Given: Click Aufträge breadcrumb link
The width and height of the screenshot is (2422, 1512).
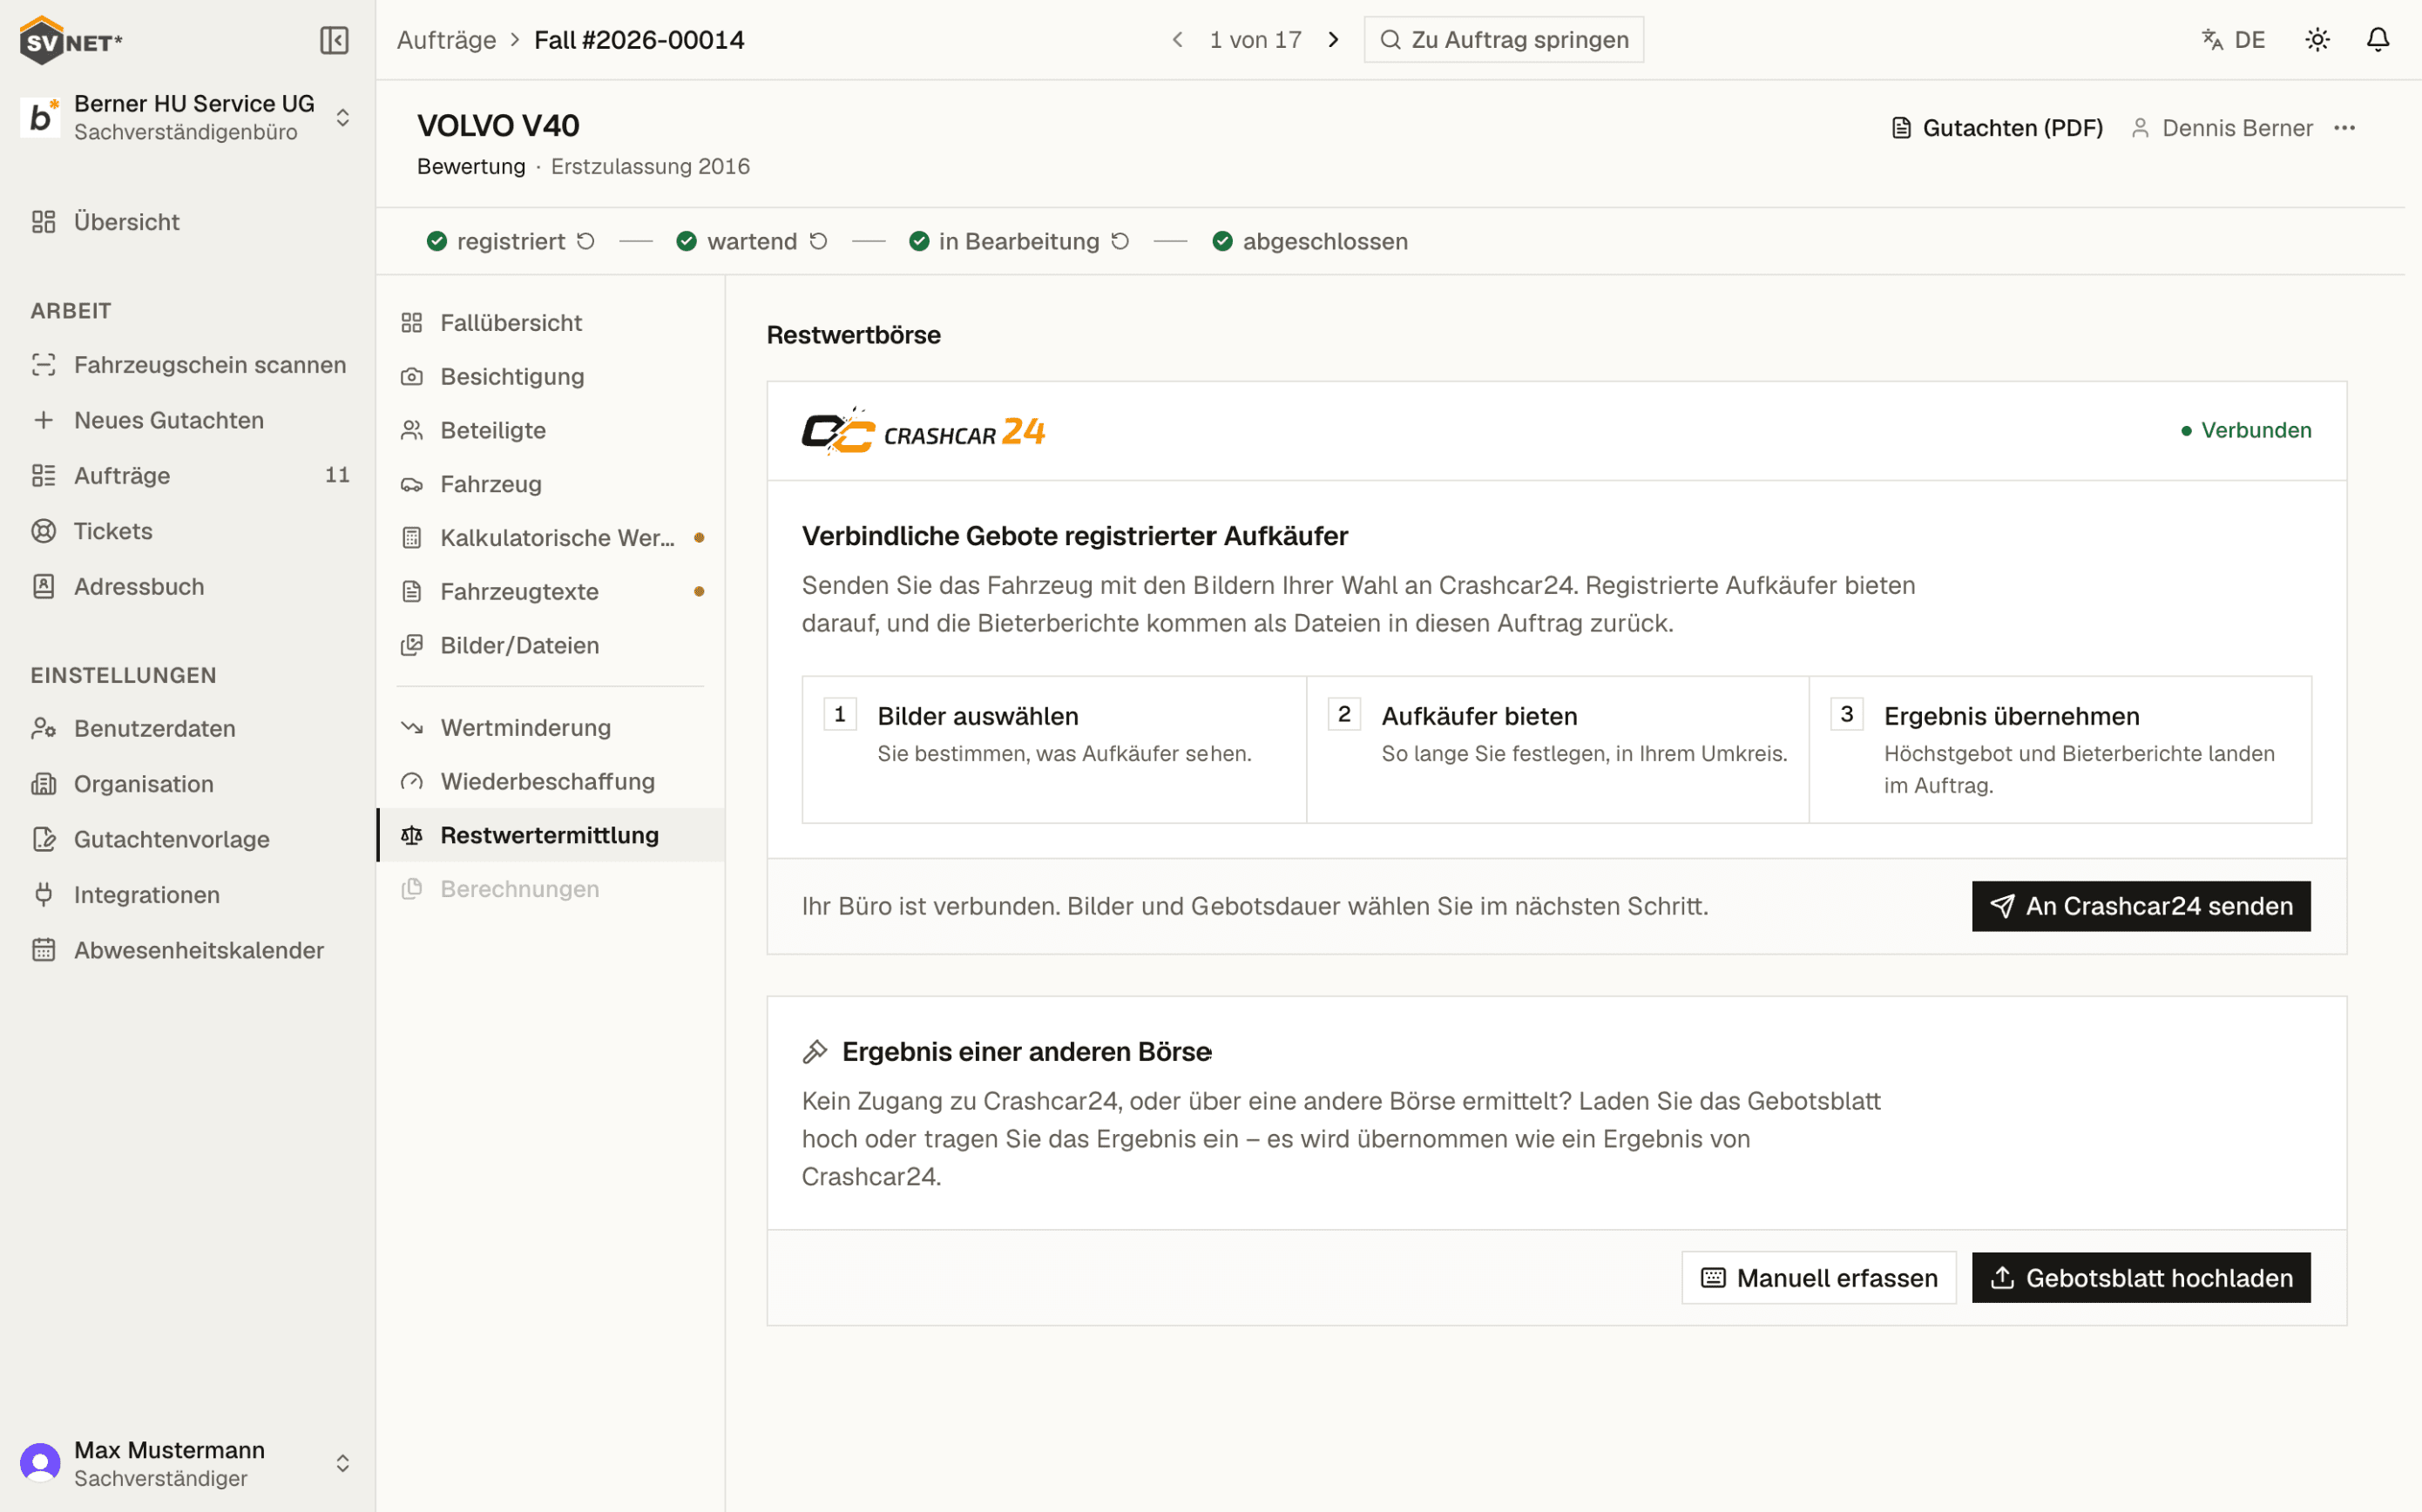Looking at the screenshot, I should pos(446,39).
